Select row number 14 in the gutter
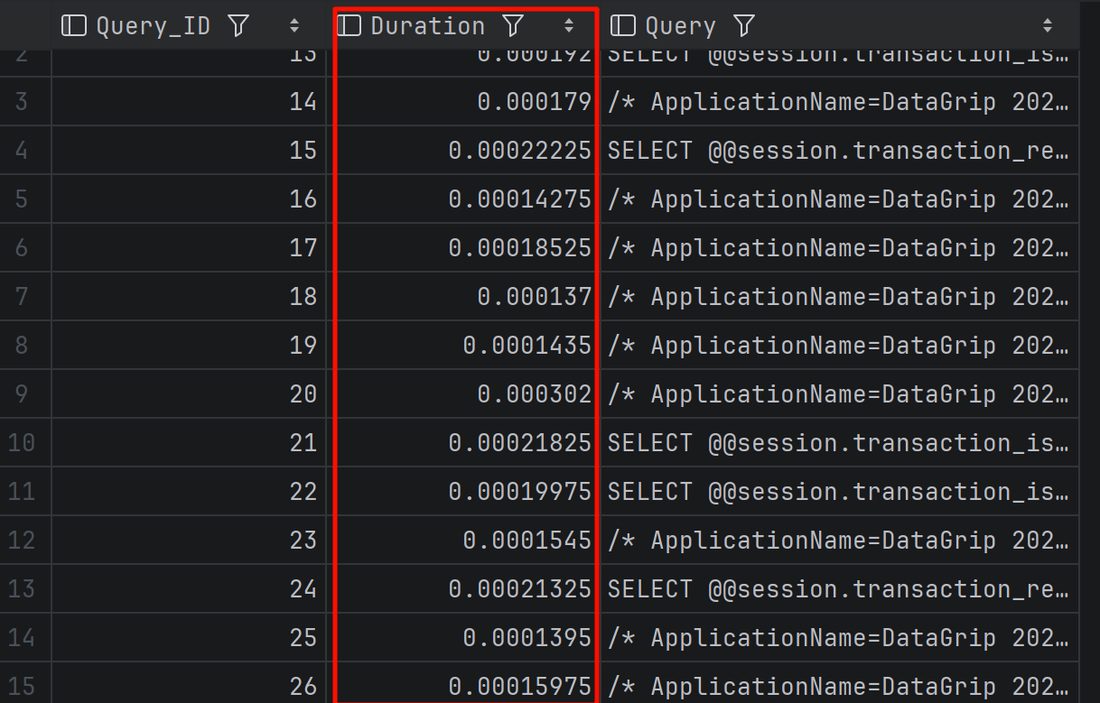The height and width of the screenshot is (703, 1100). click(22, 638)
